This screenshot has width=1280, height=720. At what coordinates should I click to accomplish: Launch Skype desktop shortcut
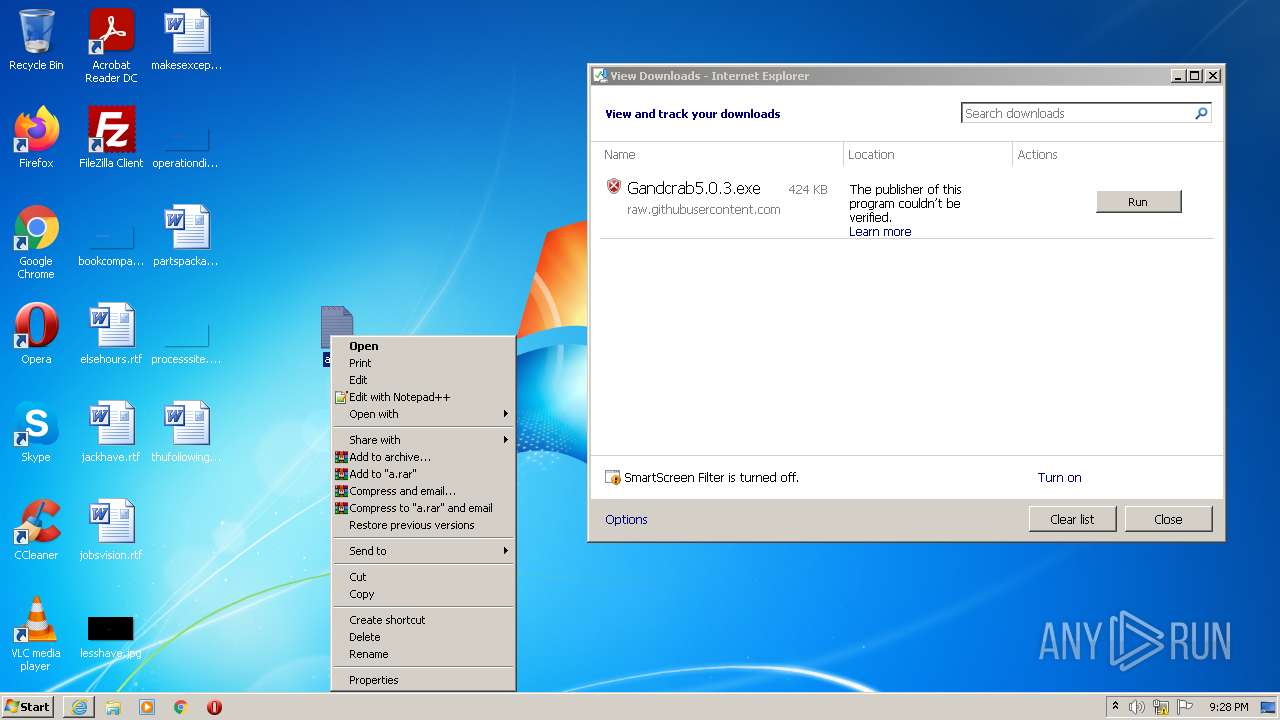(x=36, y=432)
